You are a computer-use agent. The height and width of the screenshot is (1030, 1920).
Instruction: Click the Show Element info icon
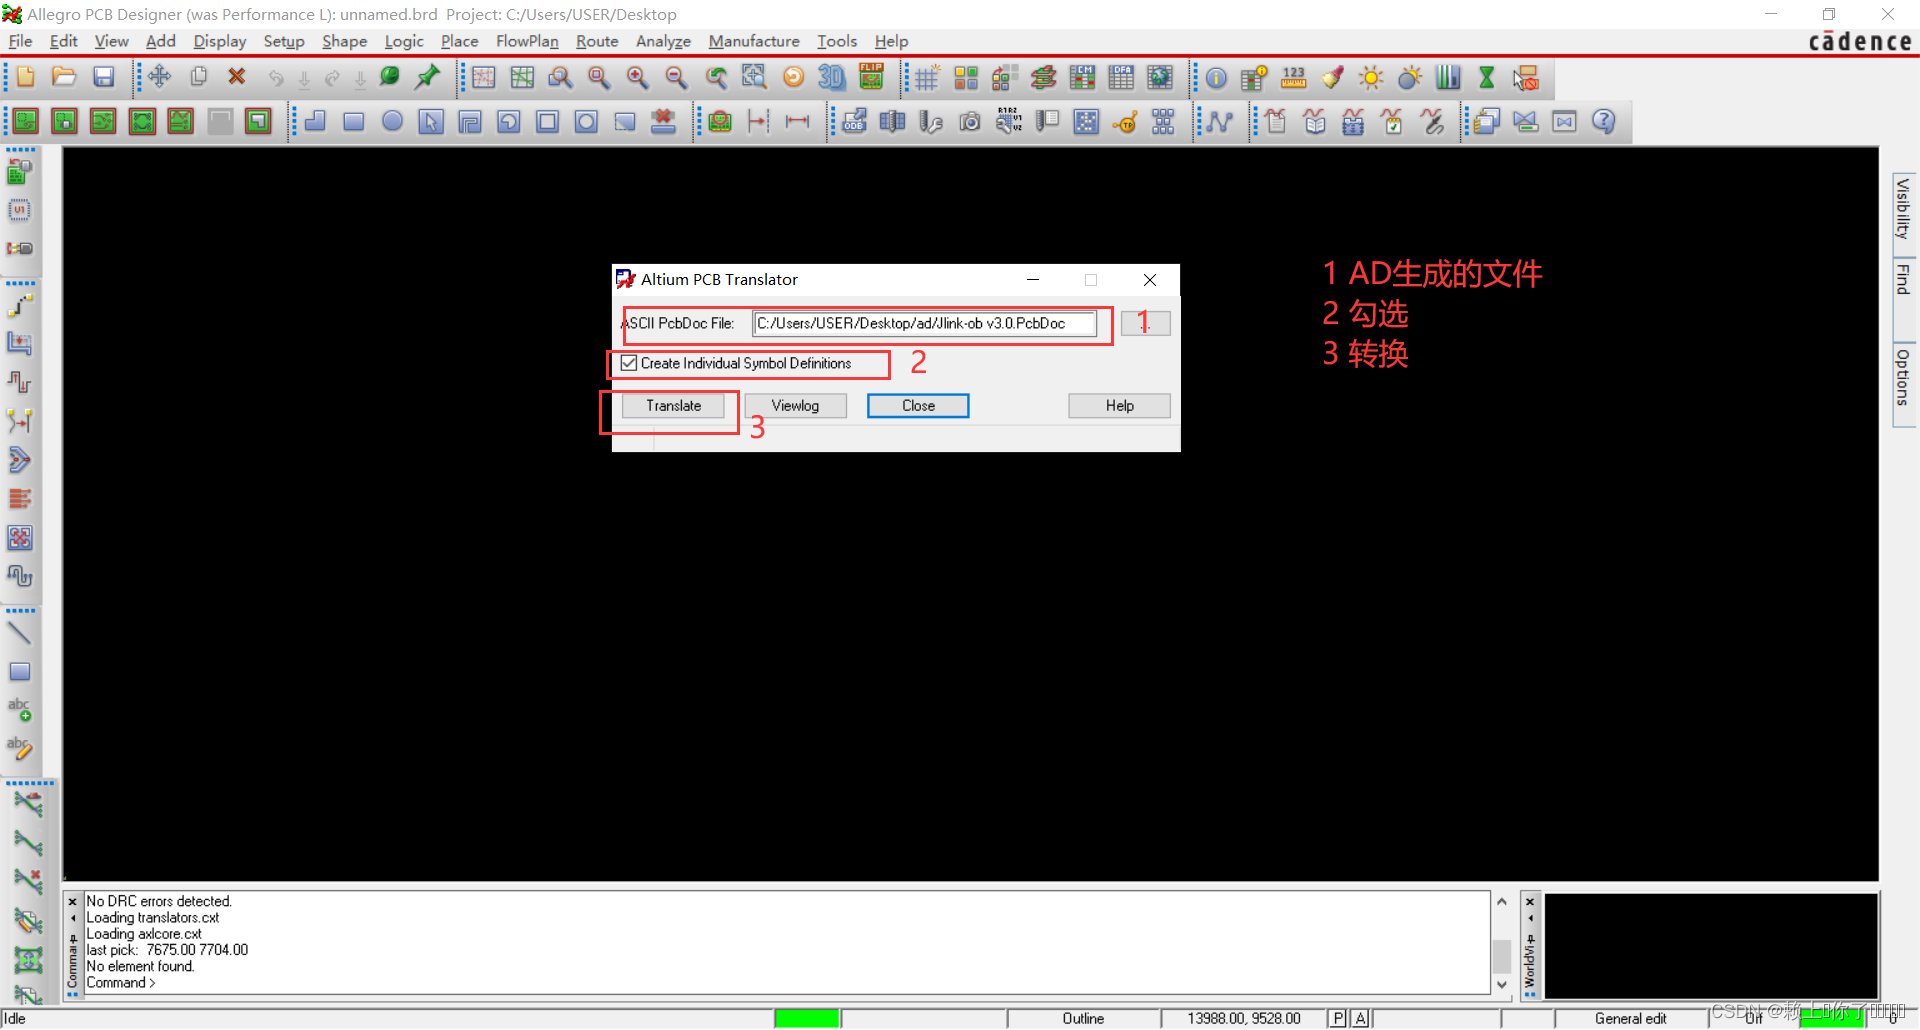(x=1216, y=77)
